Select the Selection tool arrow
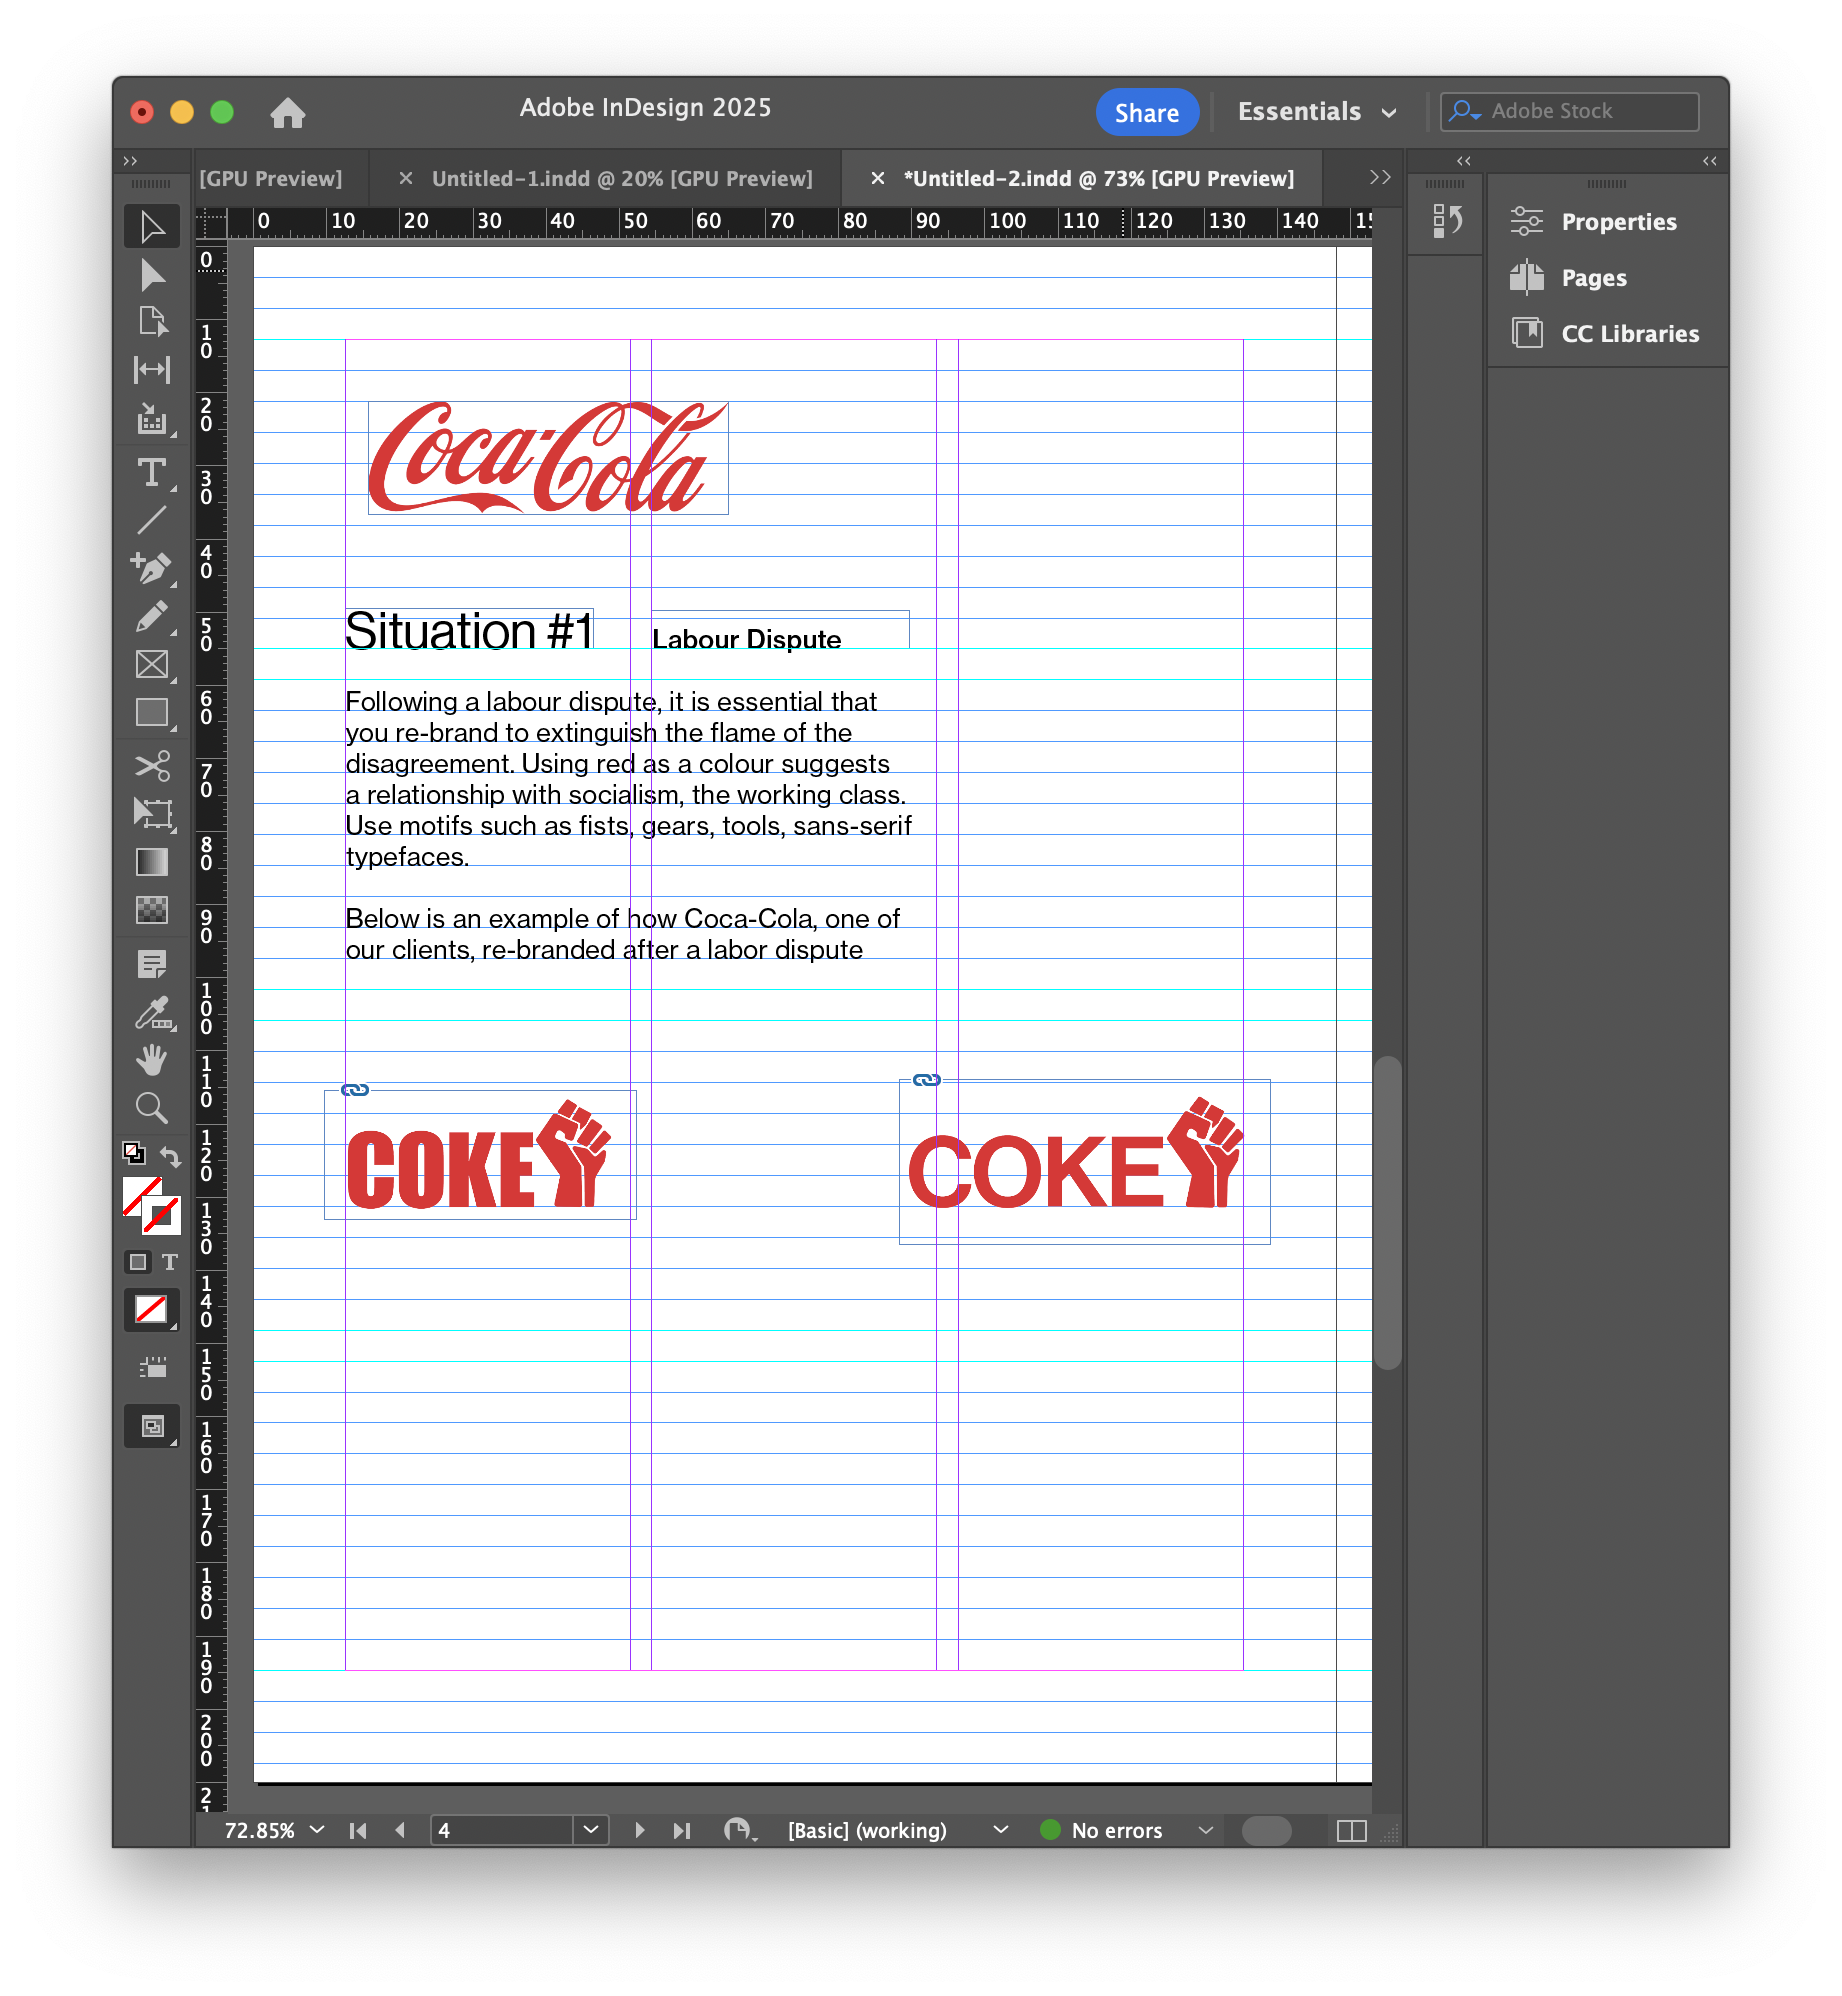 point(152,227)
